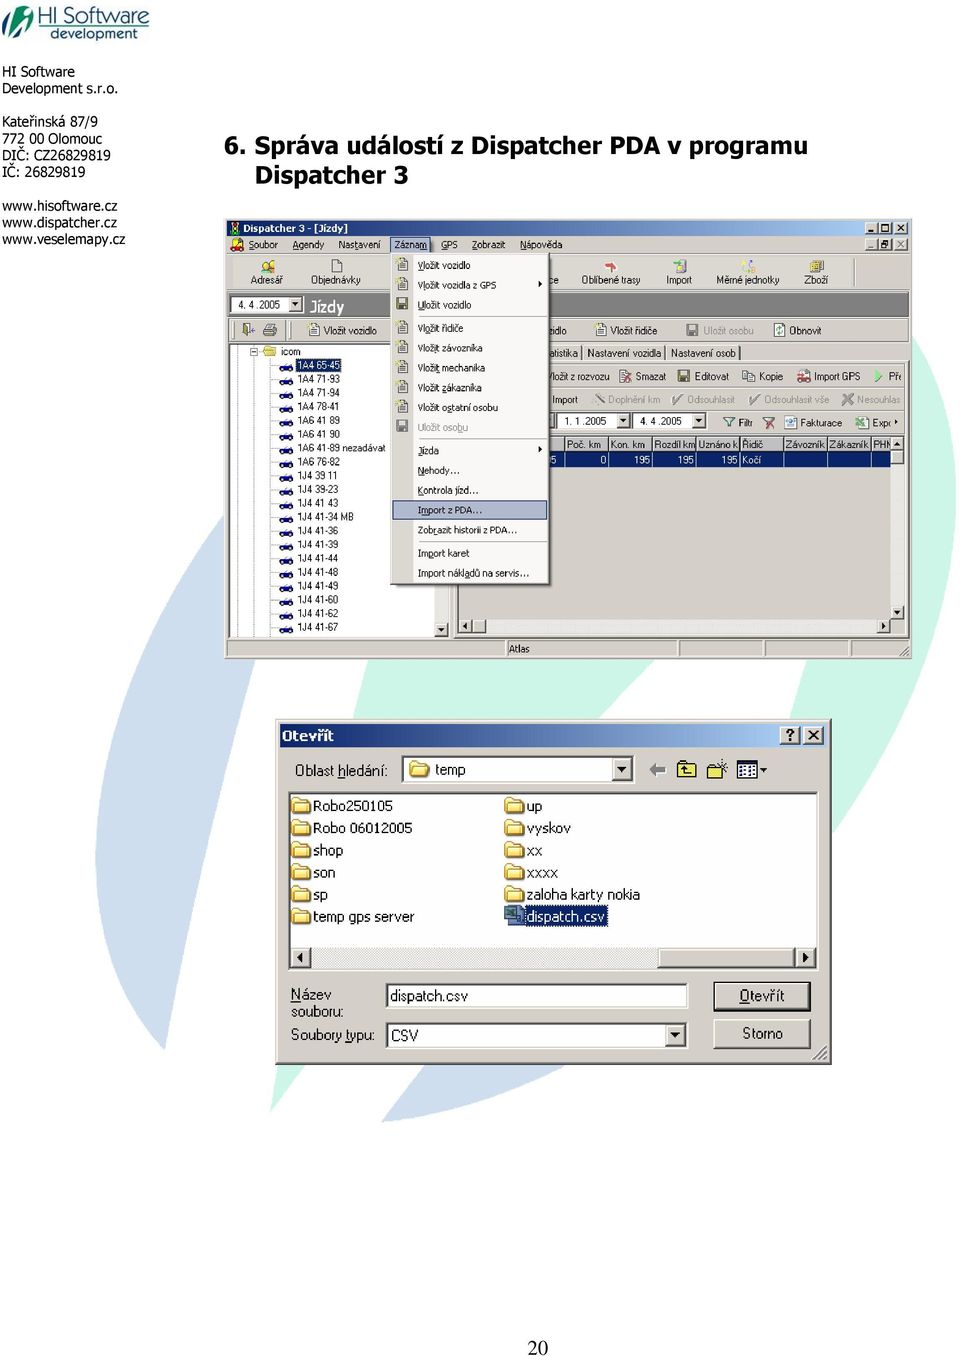Click scroll right arrow in Otevřít file list

click(806, 957)
